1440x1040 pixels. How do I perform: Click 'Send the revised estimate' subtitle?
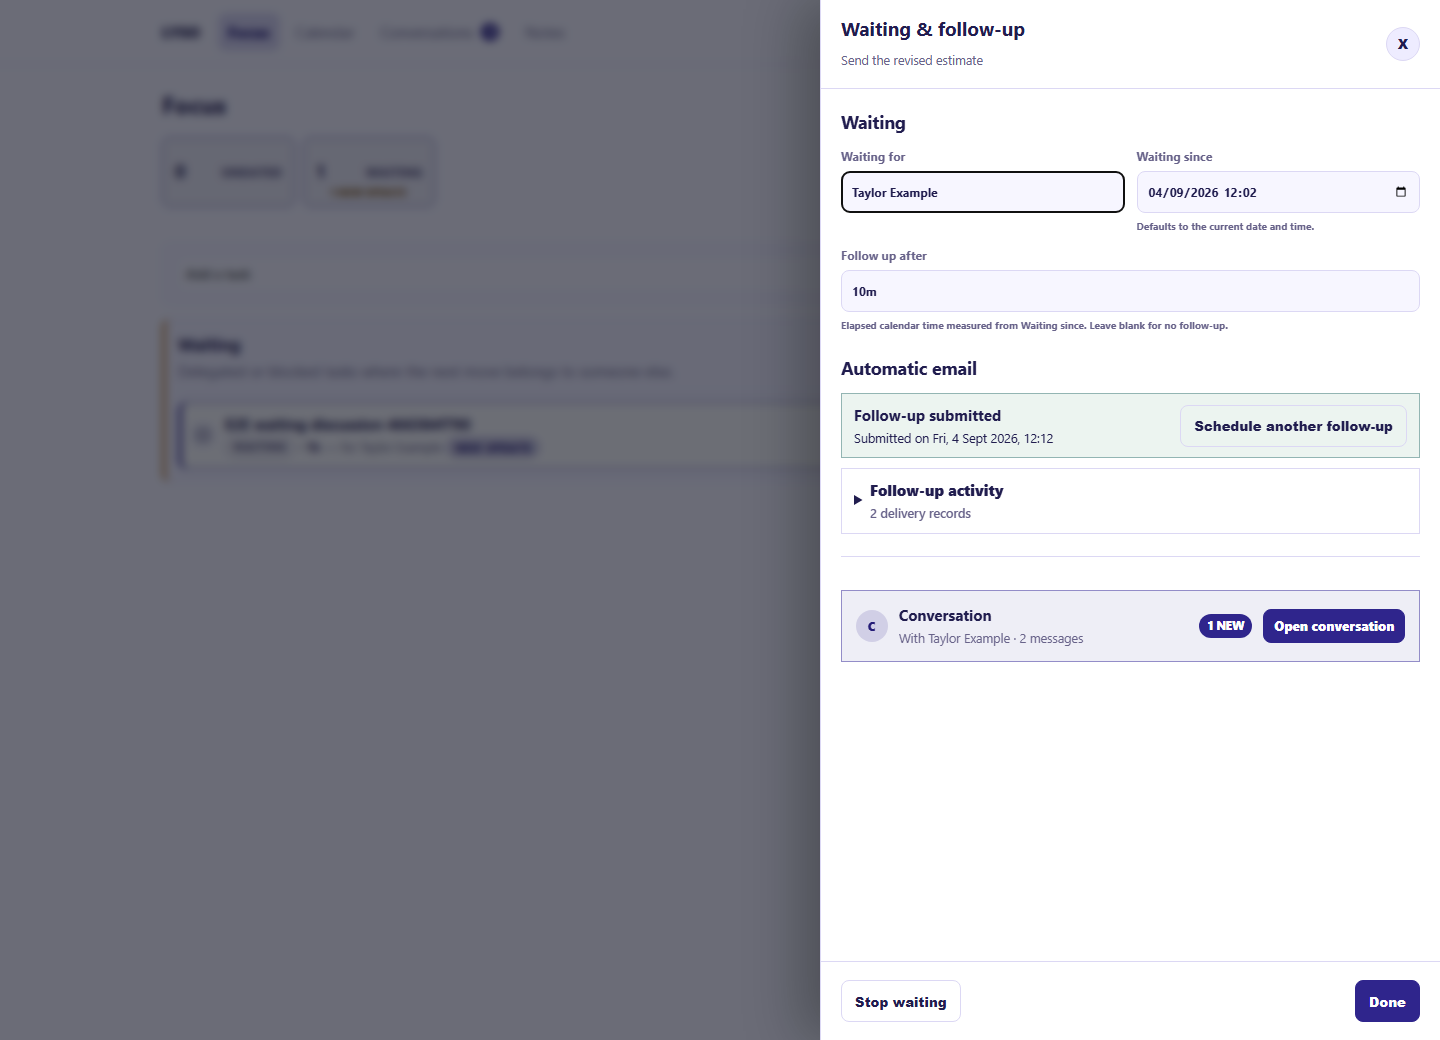click(x=912, y=61)
